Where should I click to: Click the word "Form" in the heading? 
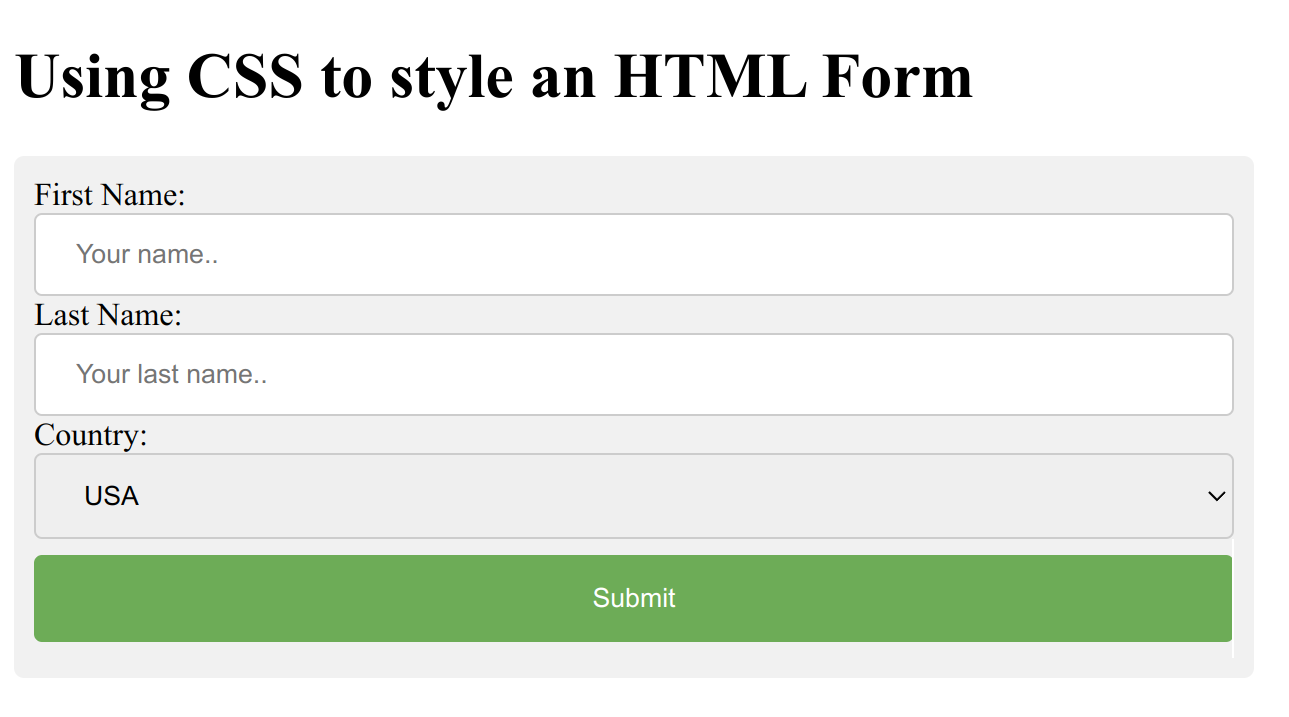pyautogui.click(x=897, y=77)
